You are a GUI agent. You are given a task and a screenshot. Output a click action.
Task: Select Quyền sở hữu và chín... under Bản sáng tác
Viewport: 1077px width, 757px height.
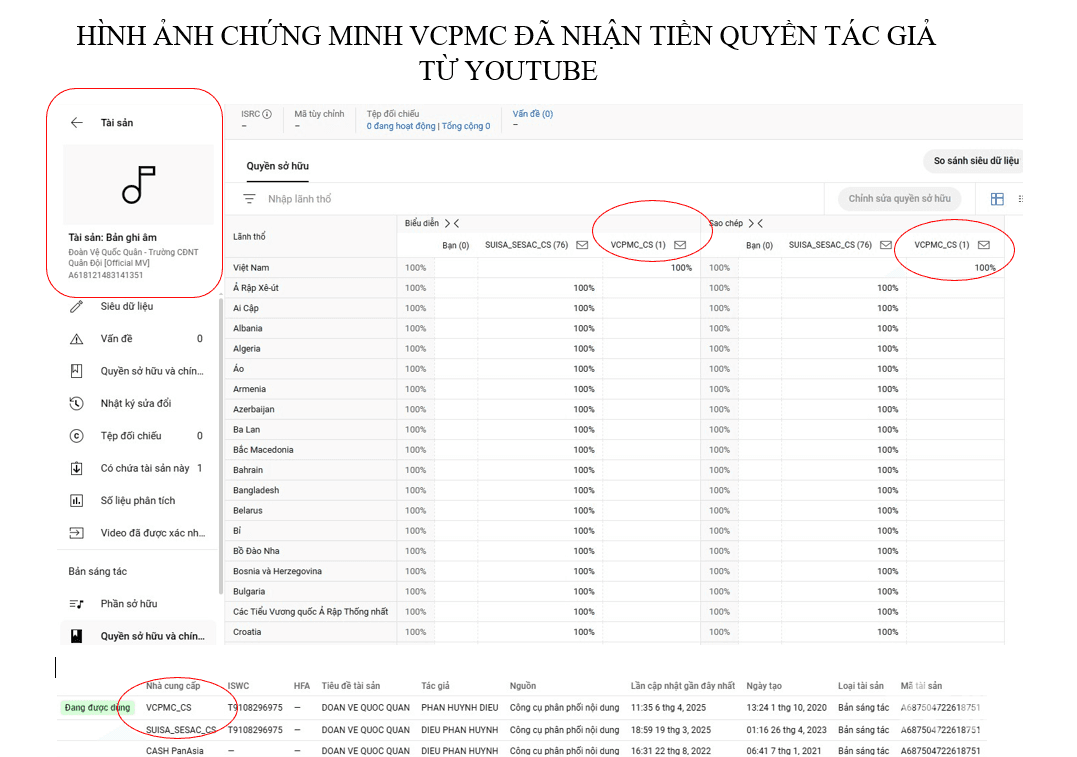[x=152, y=636]
